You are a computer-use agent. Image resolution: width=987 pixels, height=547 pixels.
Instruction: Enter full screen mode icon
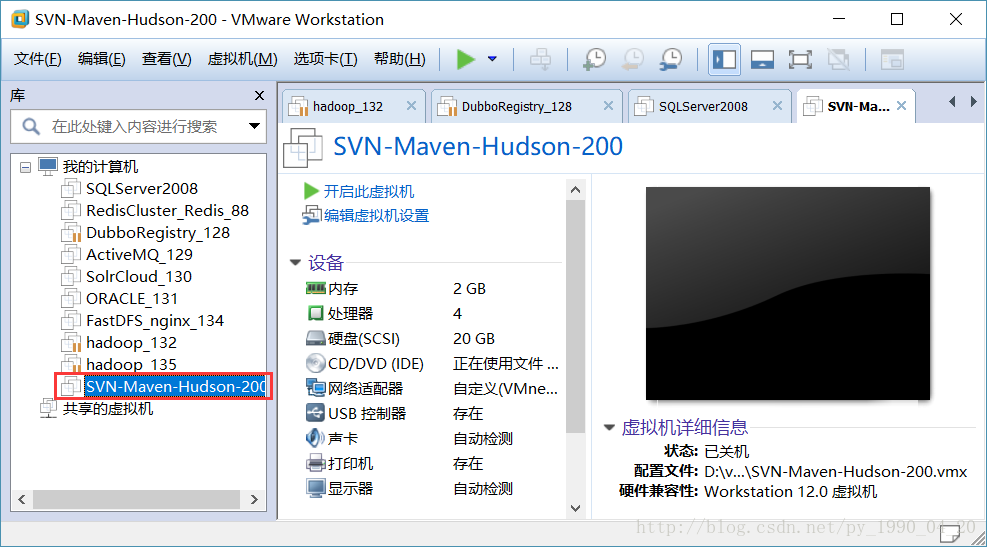pos(800,60)
